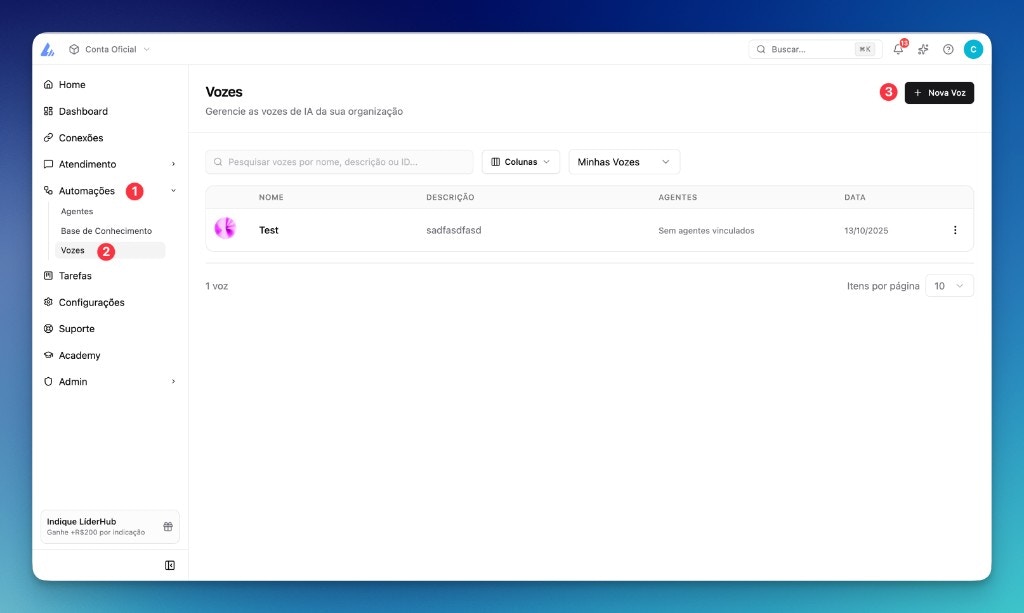Click the Nova Voz button
Screen dimensions: 1024x613
point(939,92)
